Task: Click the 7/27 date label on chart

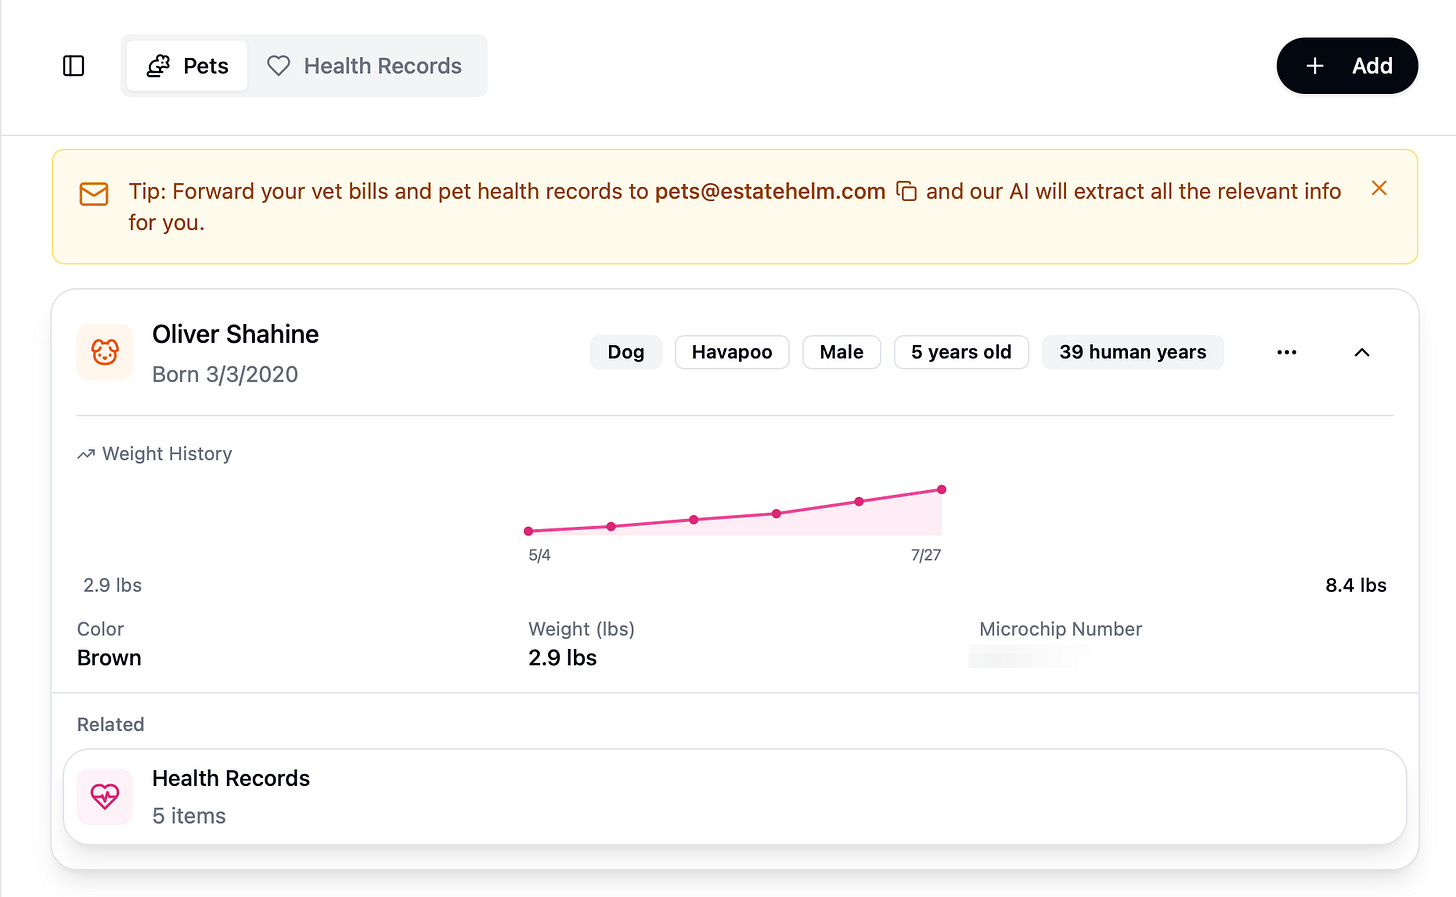Action: coord(926,555)
